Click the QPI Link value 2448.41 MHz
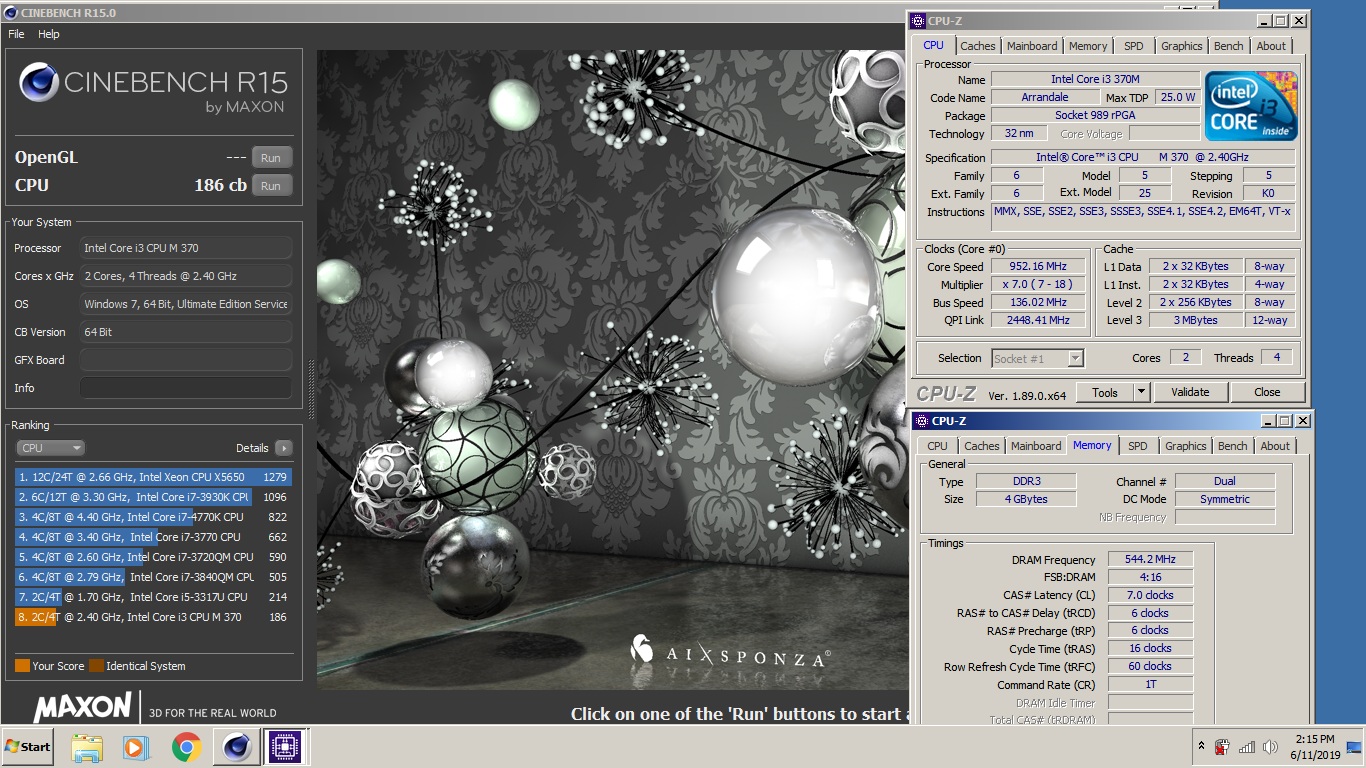The height and width of the screenshot is (768, 1366). point(1037,320)
